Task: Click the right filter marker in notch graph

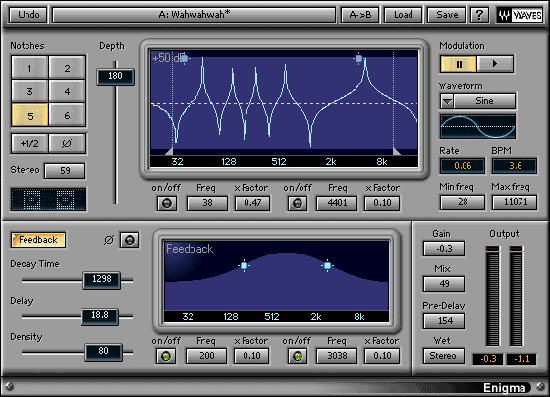Action: click(358, 59)
